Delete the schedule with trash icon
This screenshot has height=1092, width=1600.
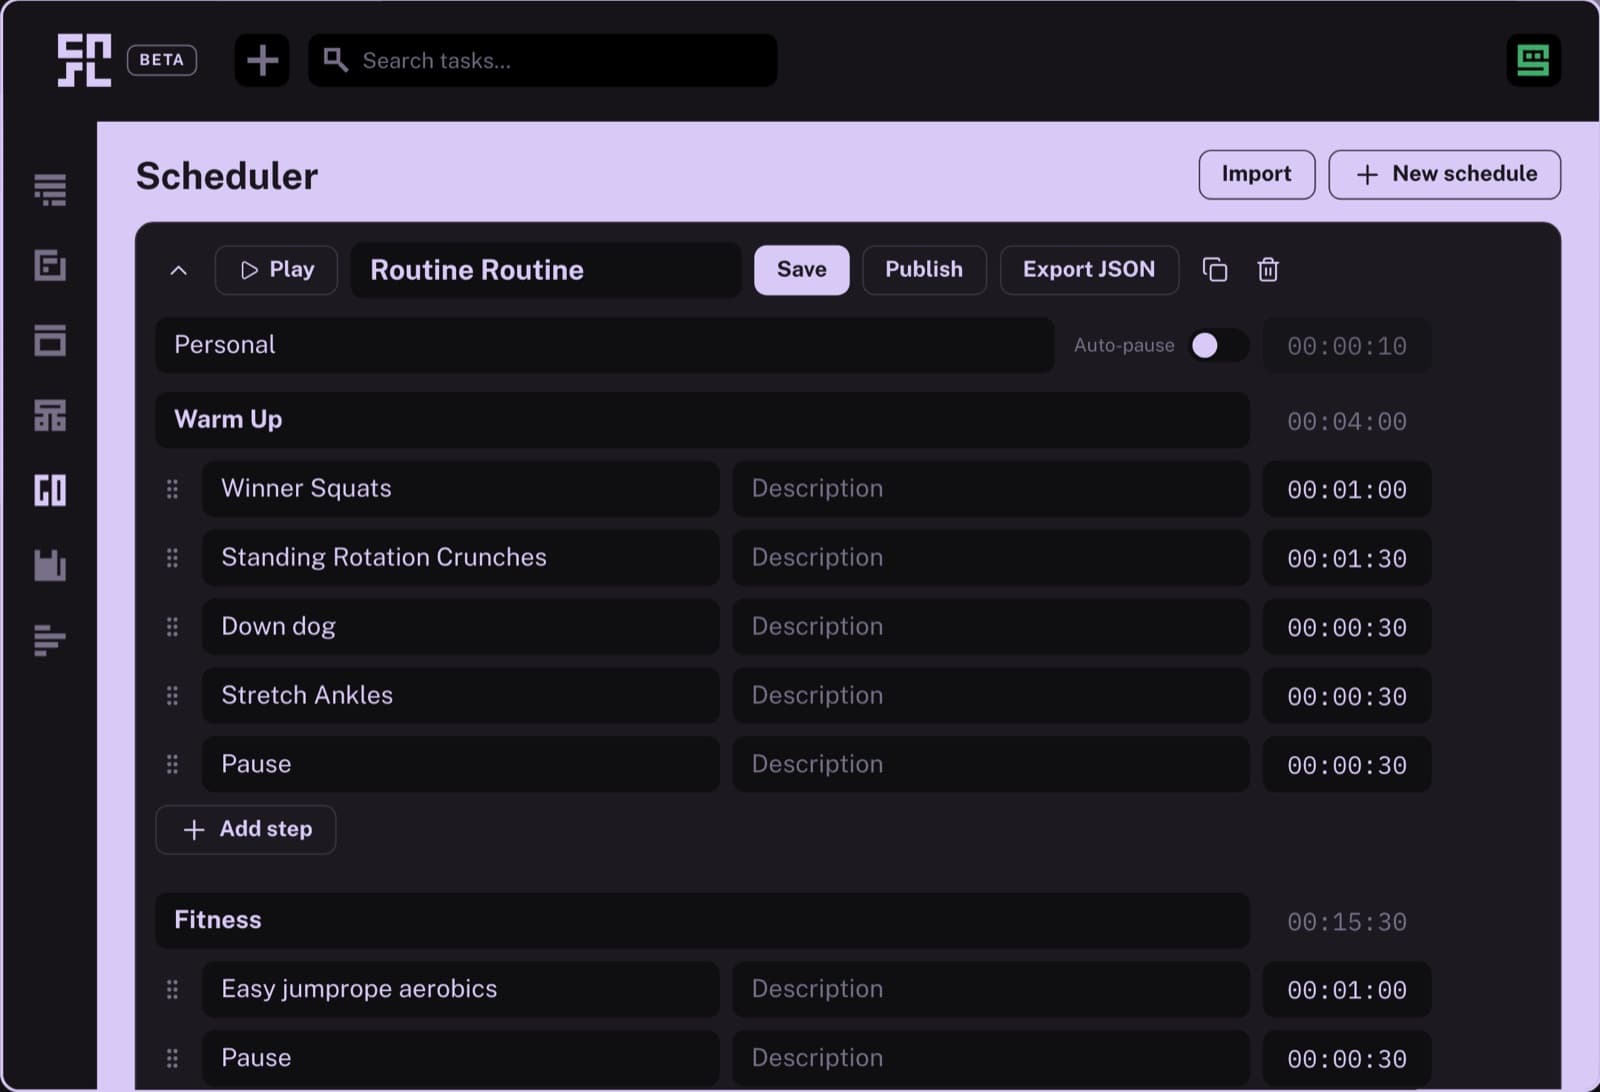[1268, 270]
